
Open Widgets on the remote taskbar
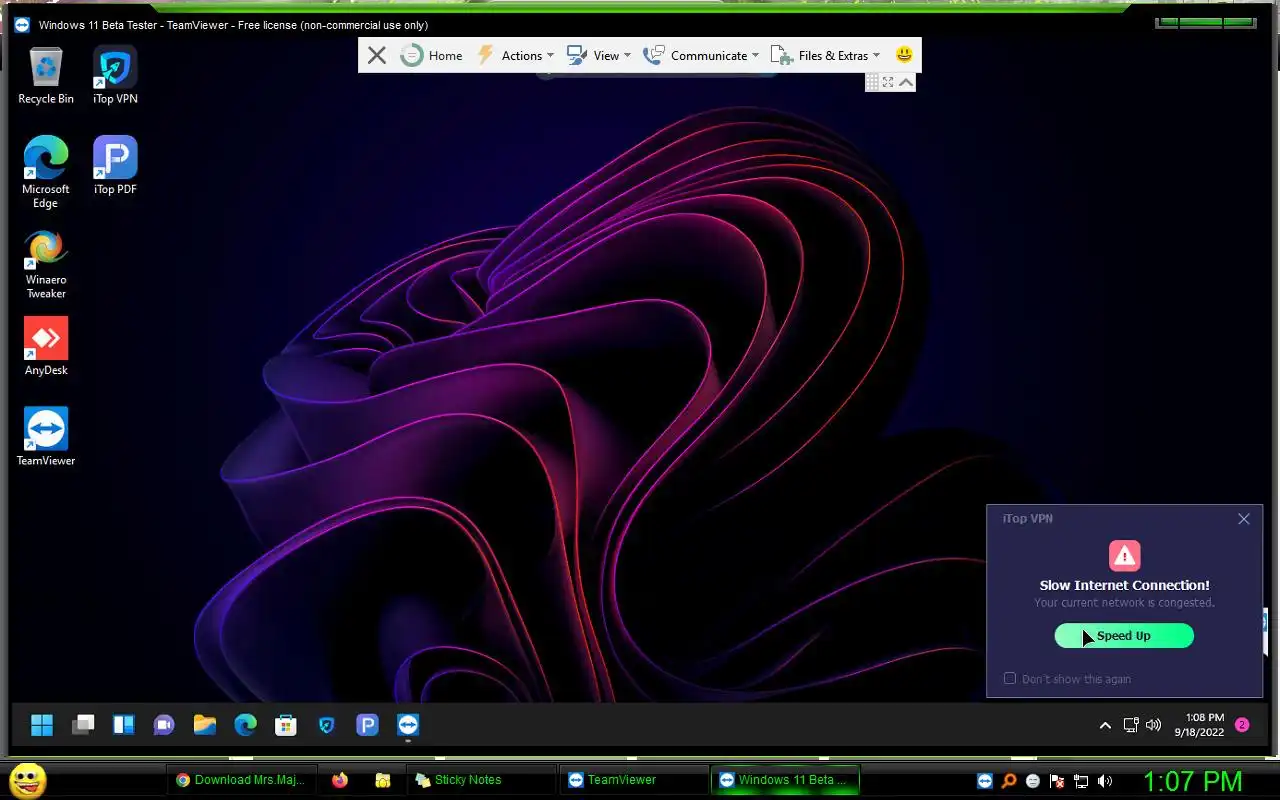124,725
